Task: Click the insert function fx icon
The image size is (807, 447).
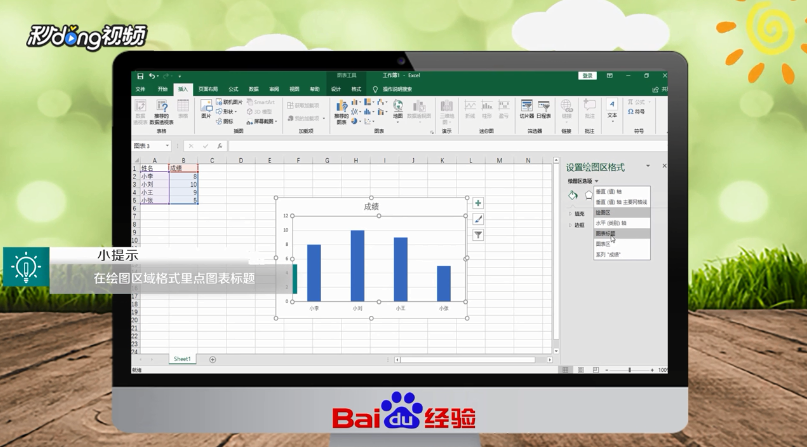Action: (x=220, y=146)
